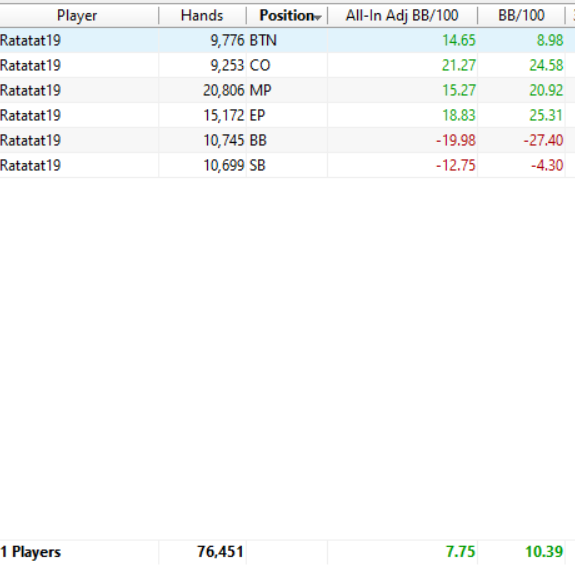Click the 10.39 total BB/100 value
Viewport: 575px width, 565px height.
pyautogui.click(x=544, y=551)
